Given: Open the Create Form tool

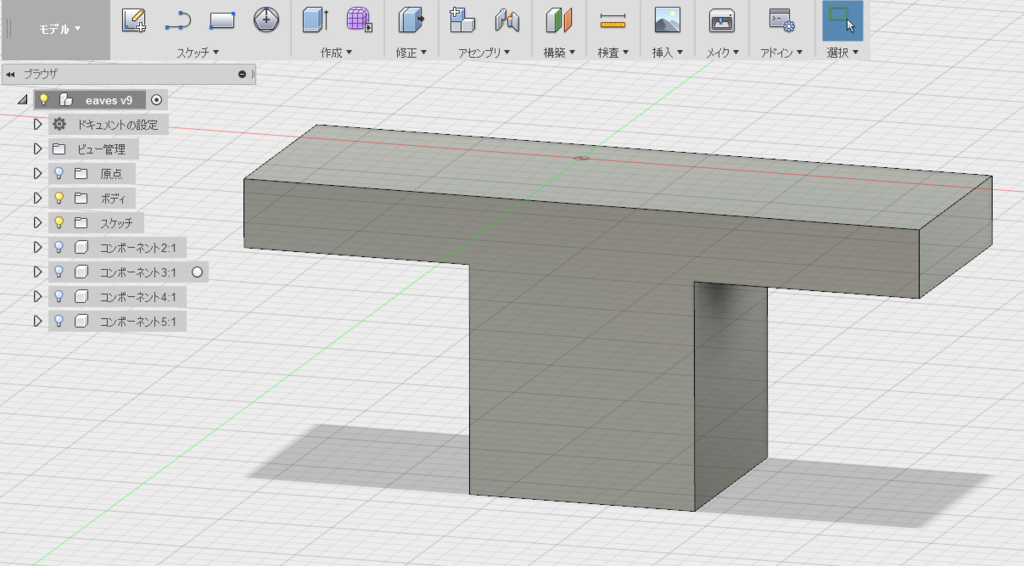Looking at the screenshot, I should tap(359, 20).
